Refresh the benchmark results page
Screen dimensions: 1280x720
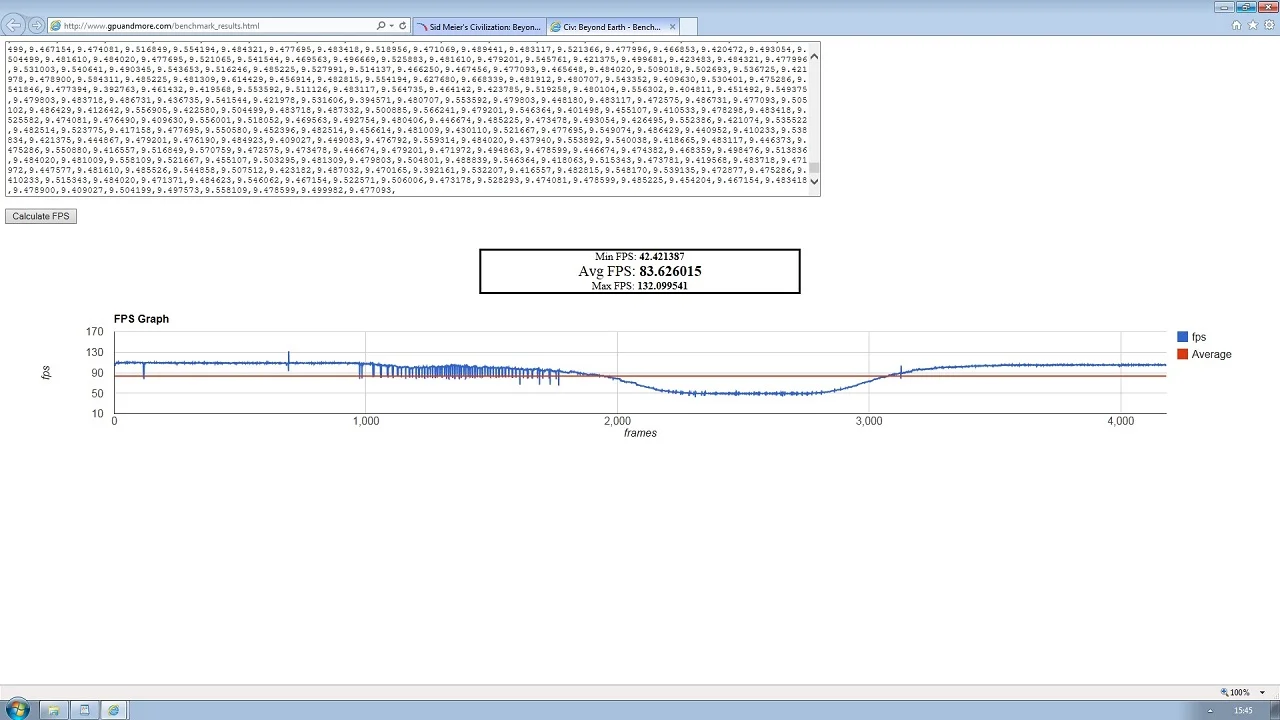pyautogui.click(x=402, y=26)
